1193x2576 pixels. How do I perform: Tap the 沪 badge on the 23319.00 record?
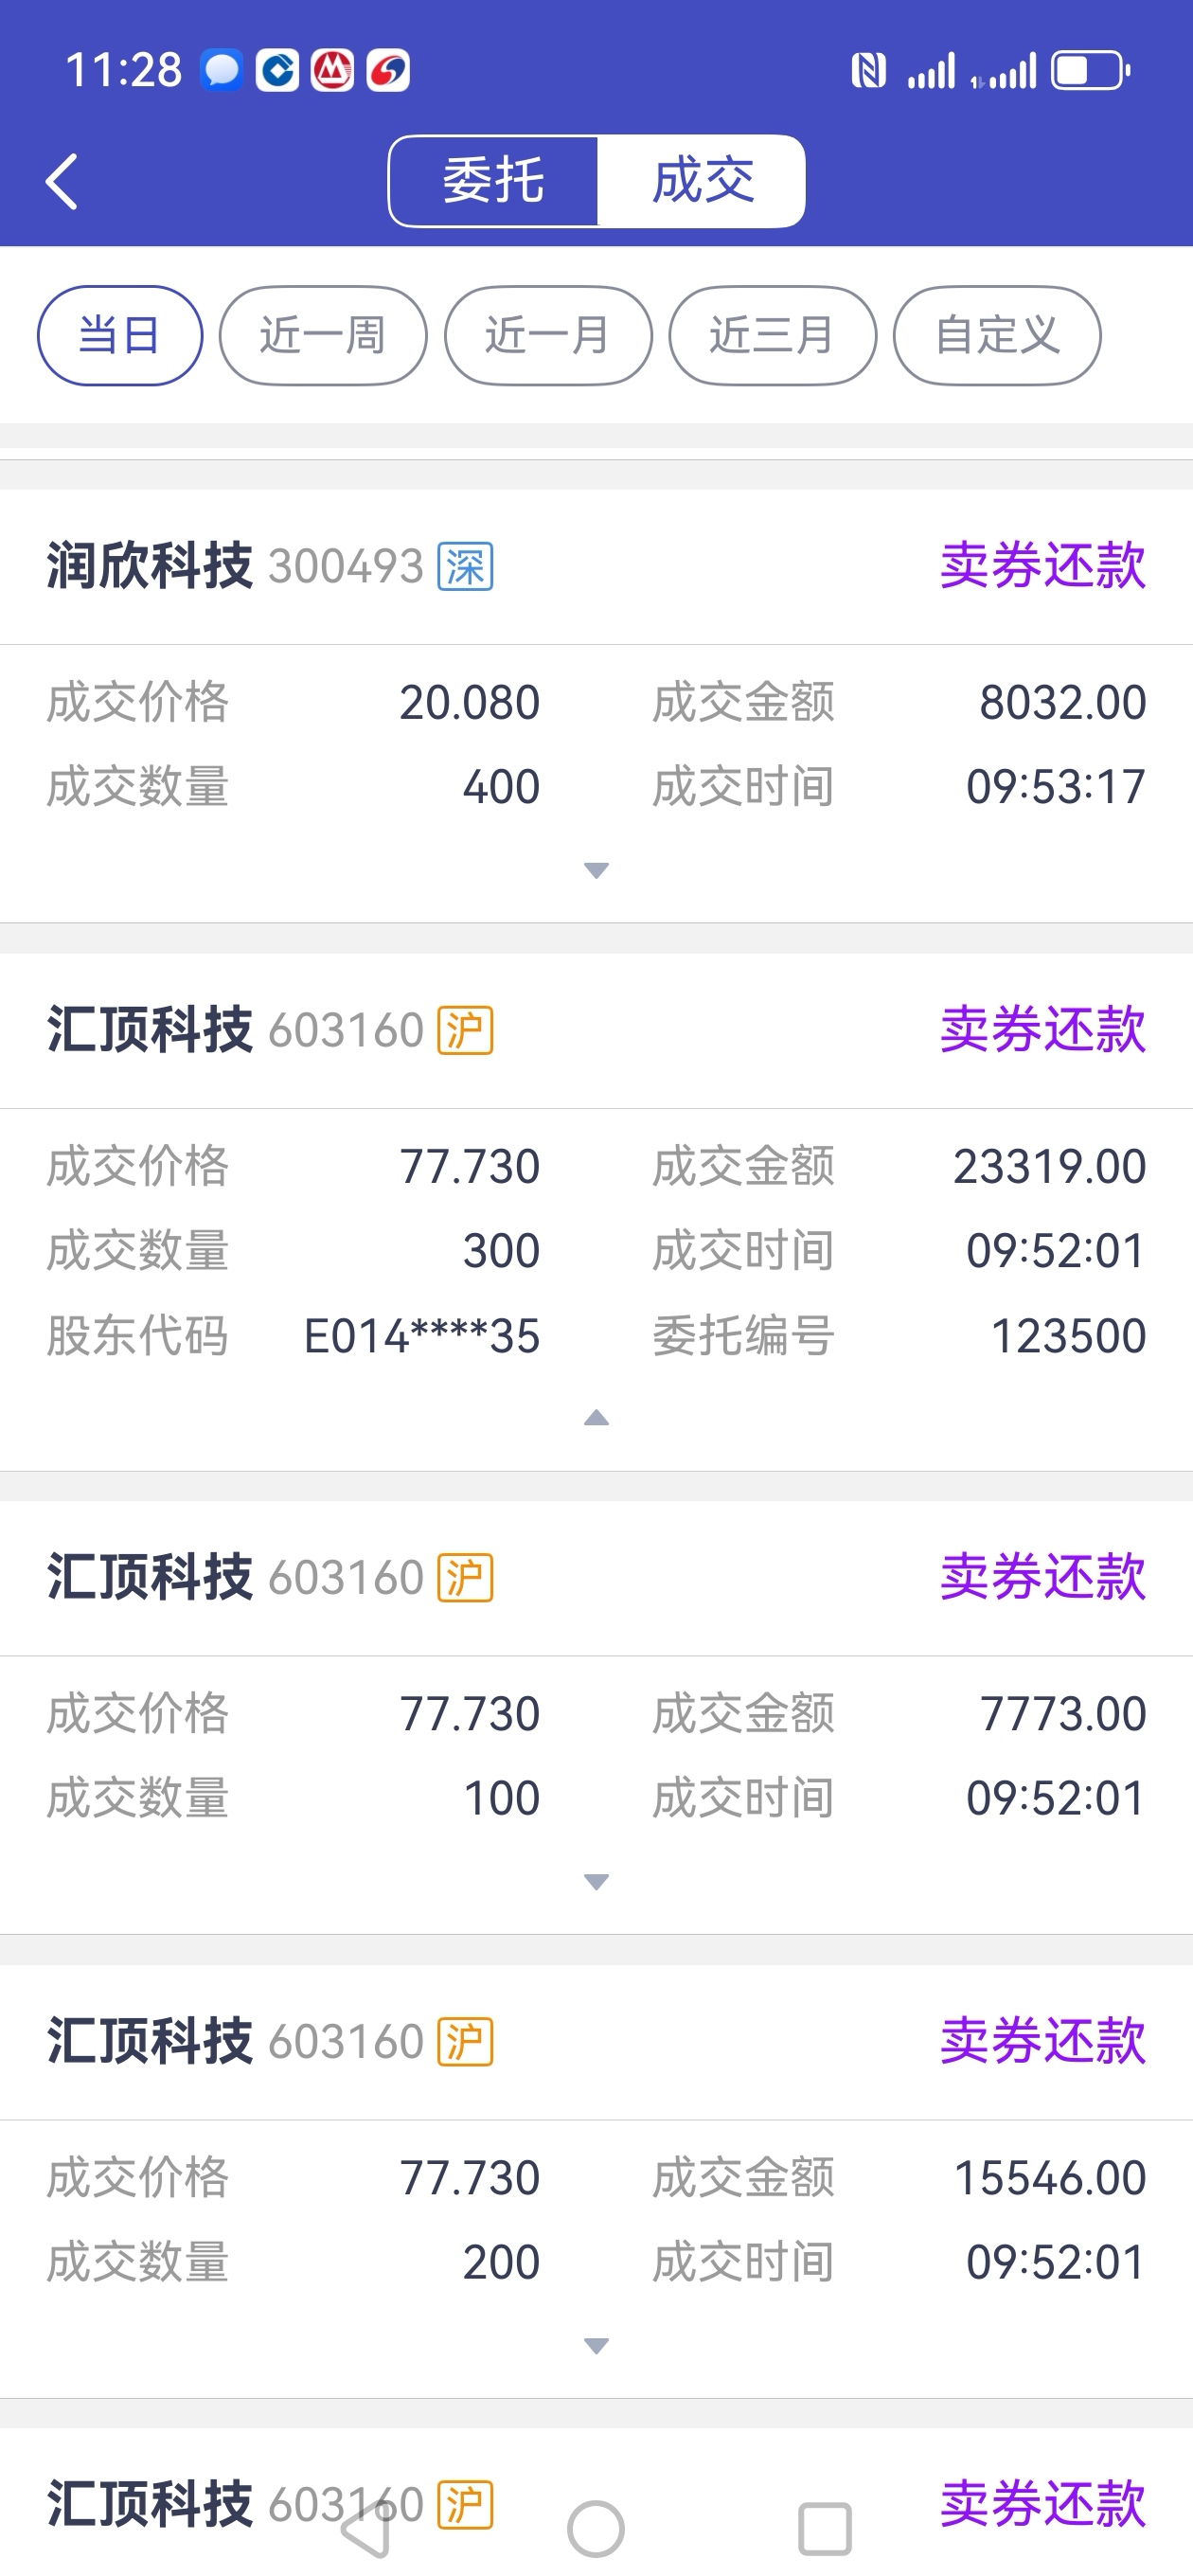tap(465, 1031)
